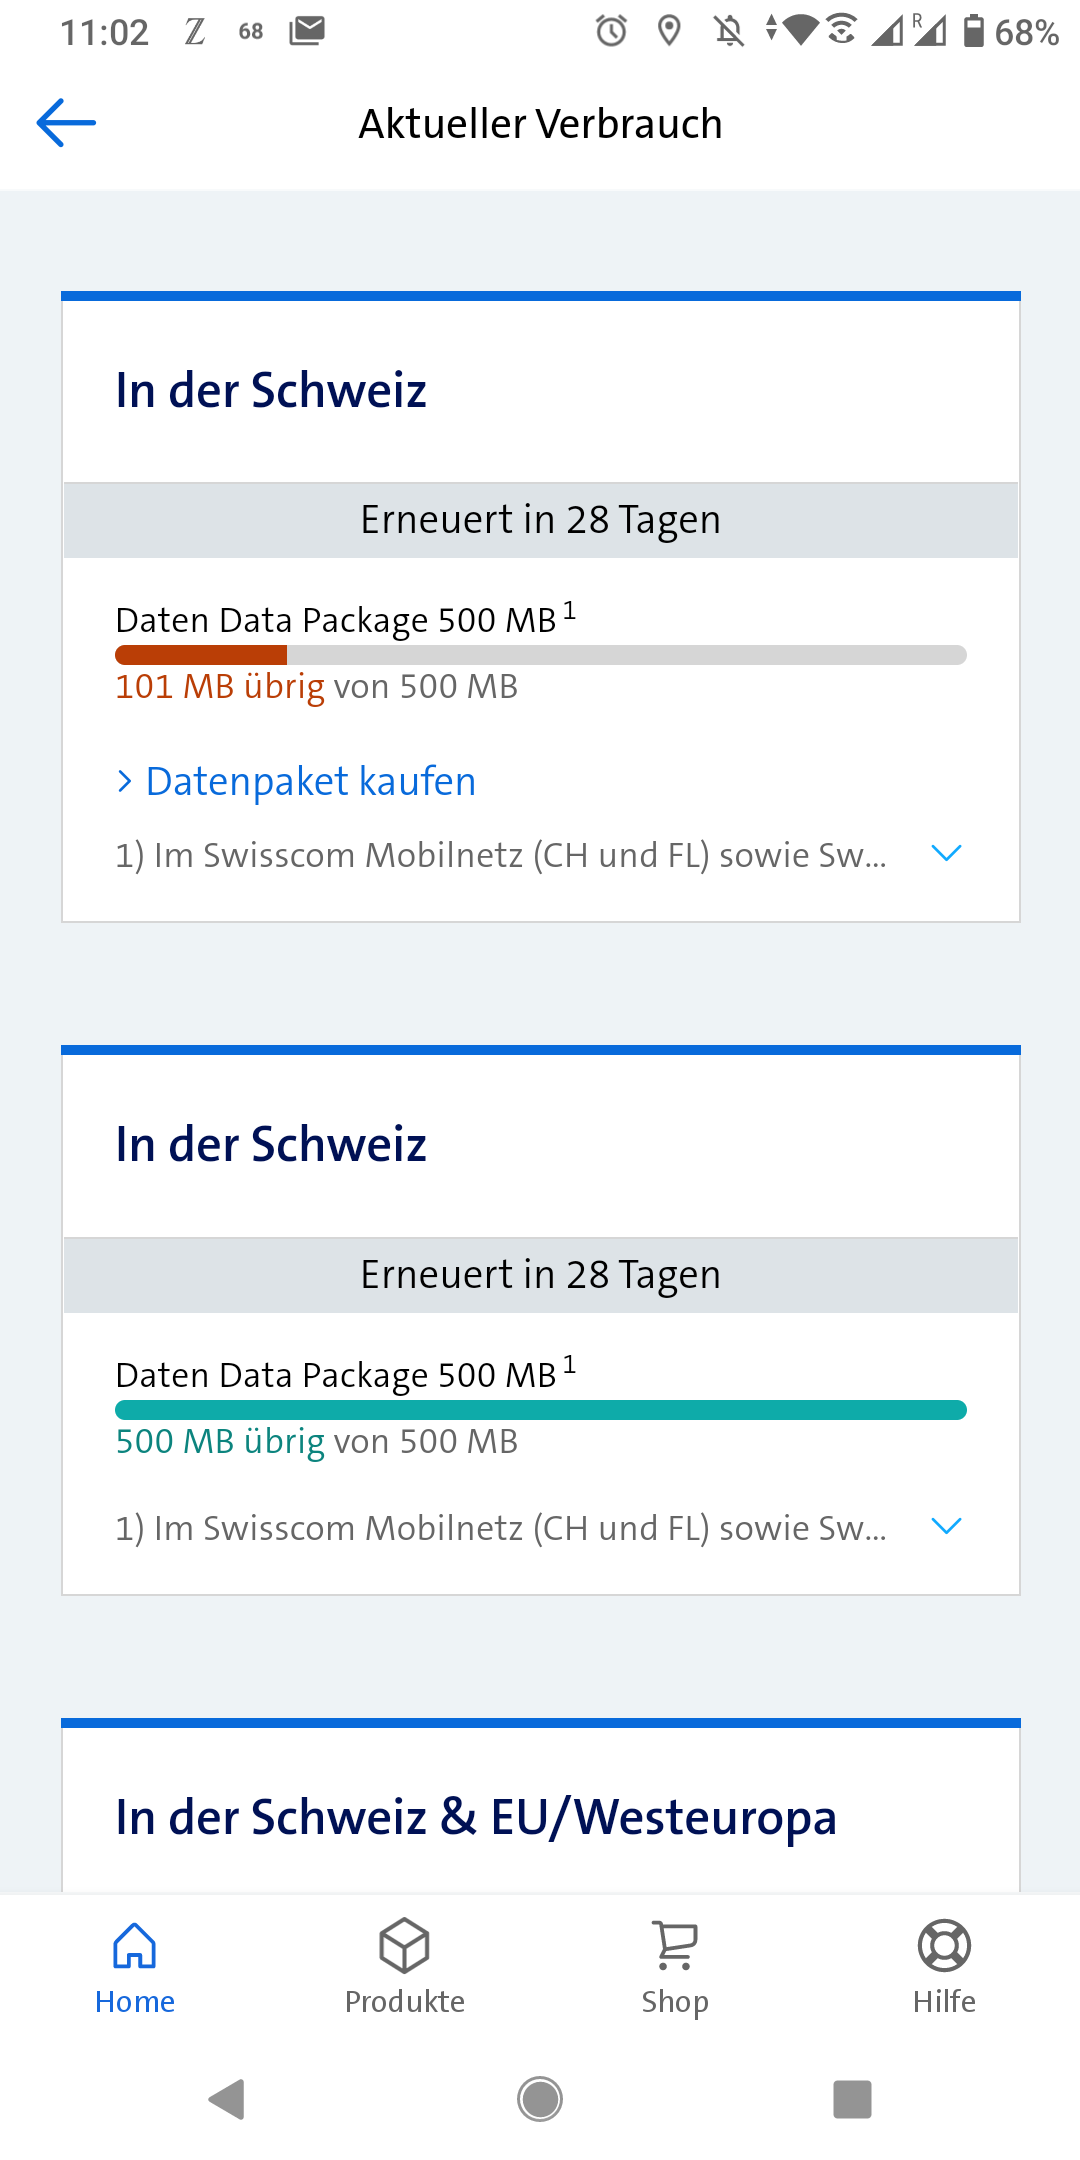Go to the Shop cart icon

675,1946
